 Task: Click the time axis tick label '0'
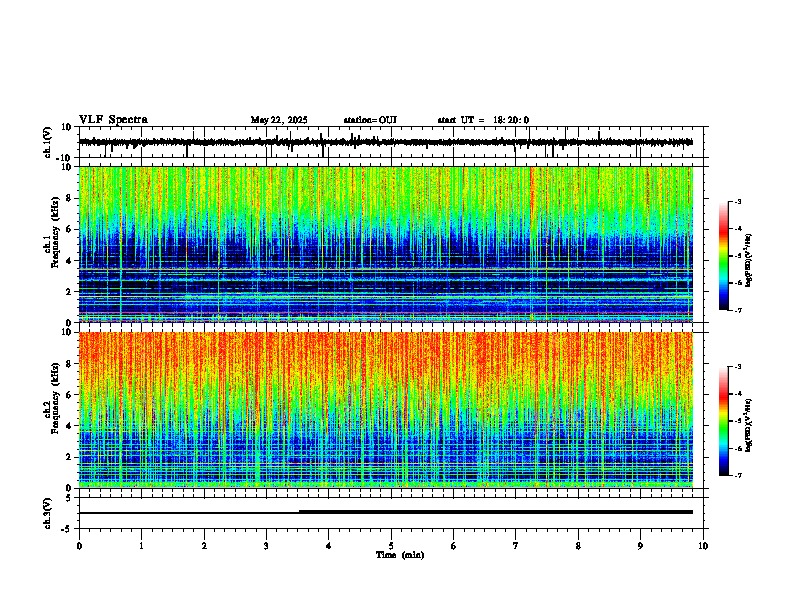(x=79, y=546)
